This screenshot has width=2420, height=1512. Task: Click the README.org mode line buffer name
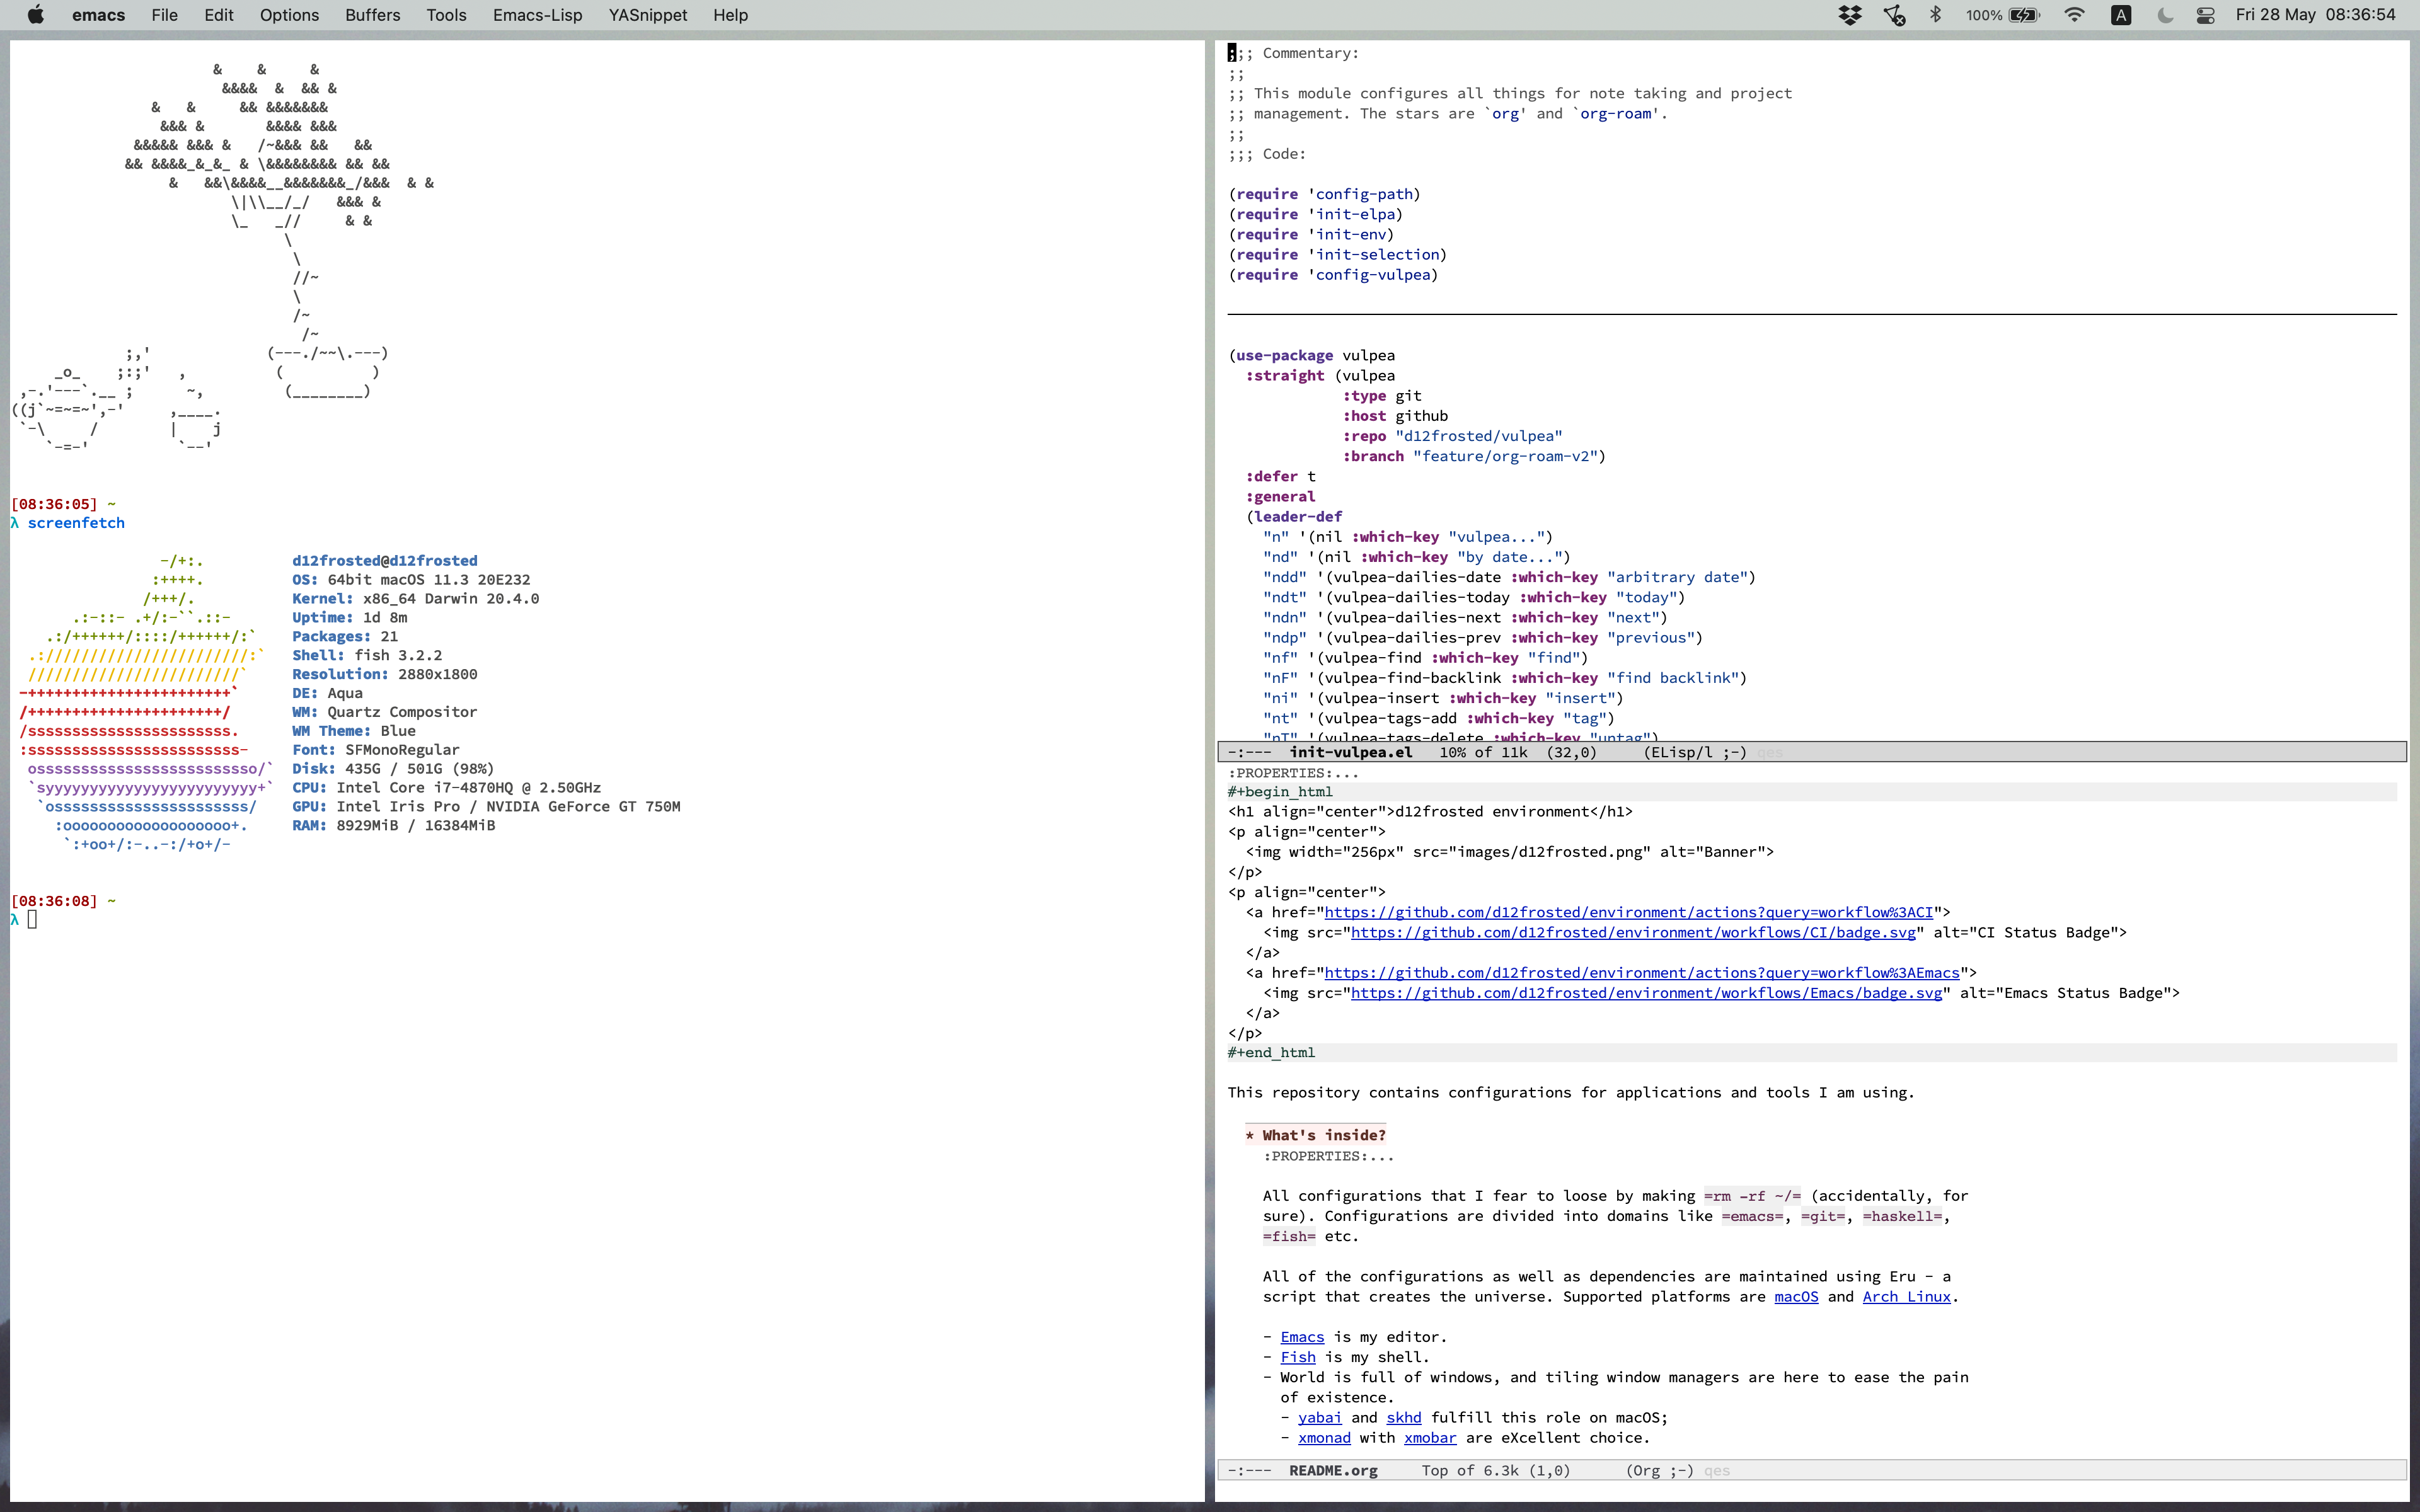point(1333,1471)
